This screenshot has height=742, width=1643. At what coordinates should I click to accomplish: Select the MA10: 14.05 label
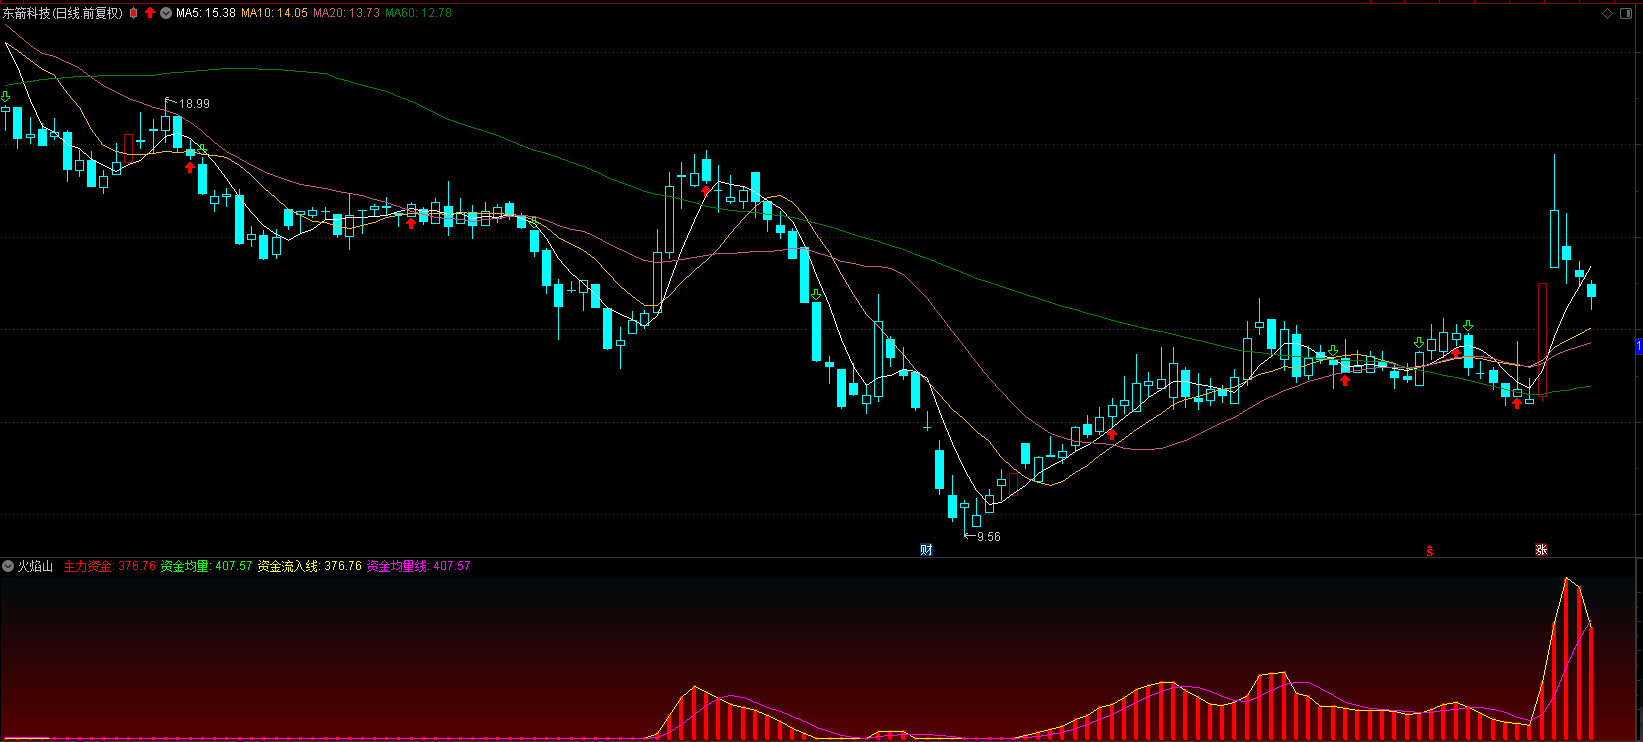click(x=275, y=13)
